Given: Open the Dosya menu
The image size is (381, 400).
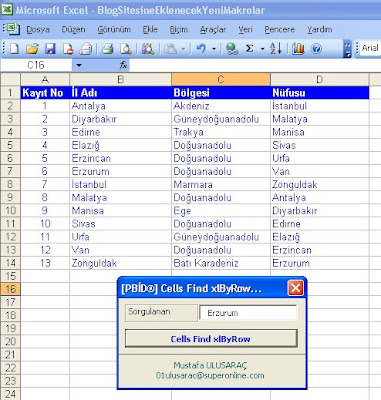Looking at the screenshot, I should tap(38, 29).
